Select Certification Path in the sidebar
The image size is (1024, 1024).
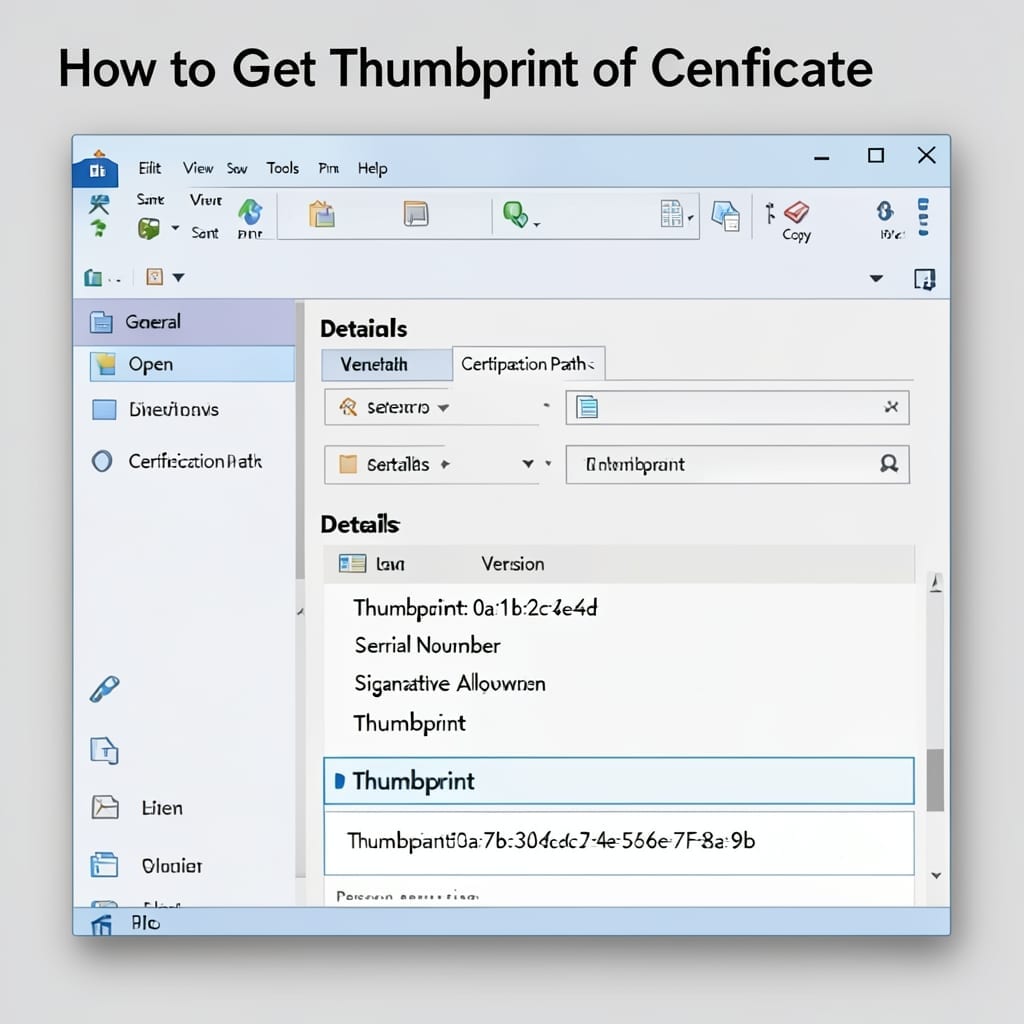[x=195, y=462]
